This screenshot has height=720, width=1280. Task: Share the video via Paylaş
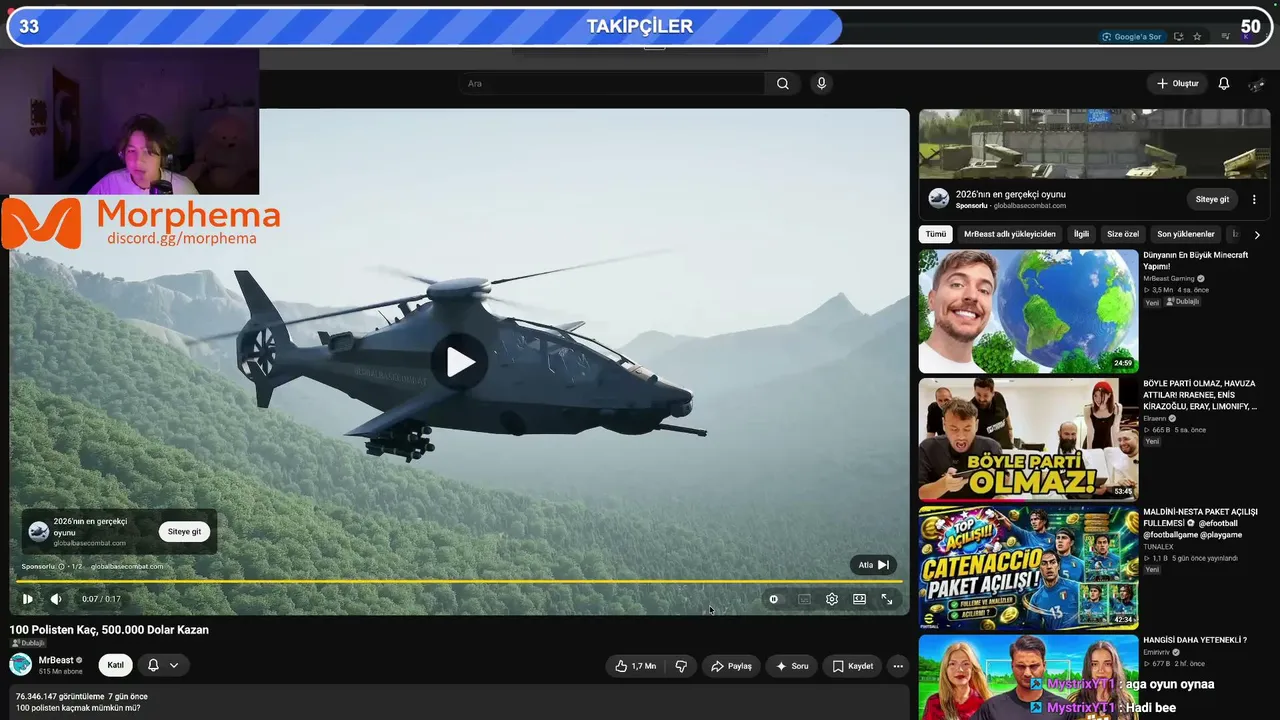[731, 666]
